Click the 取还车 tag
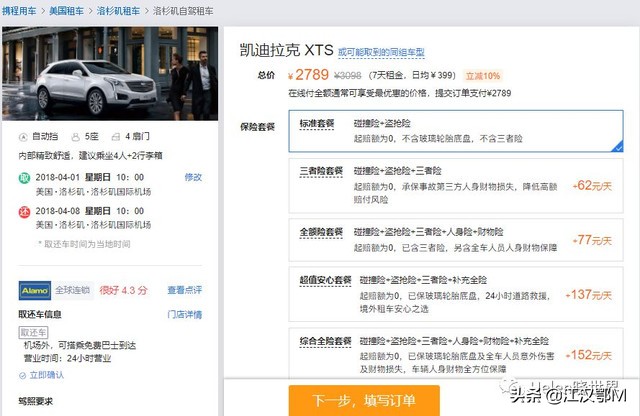 coord(33,332)
